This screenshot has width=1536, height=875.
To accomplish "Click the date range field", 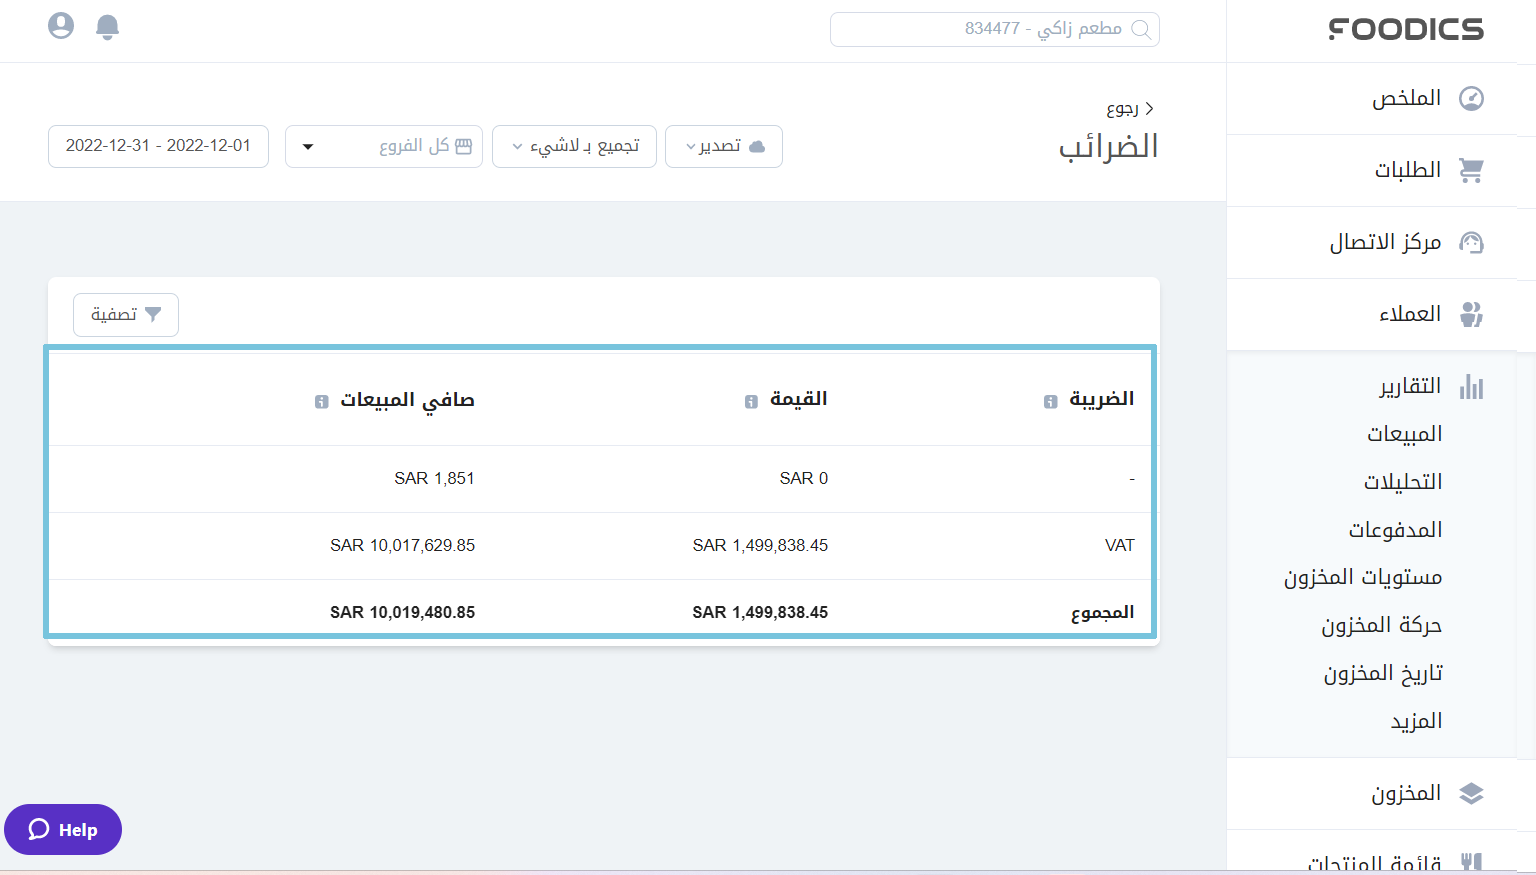I will [x=158, y=146].
